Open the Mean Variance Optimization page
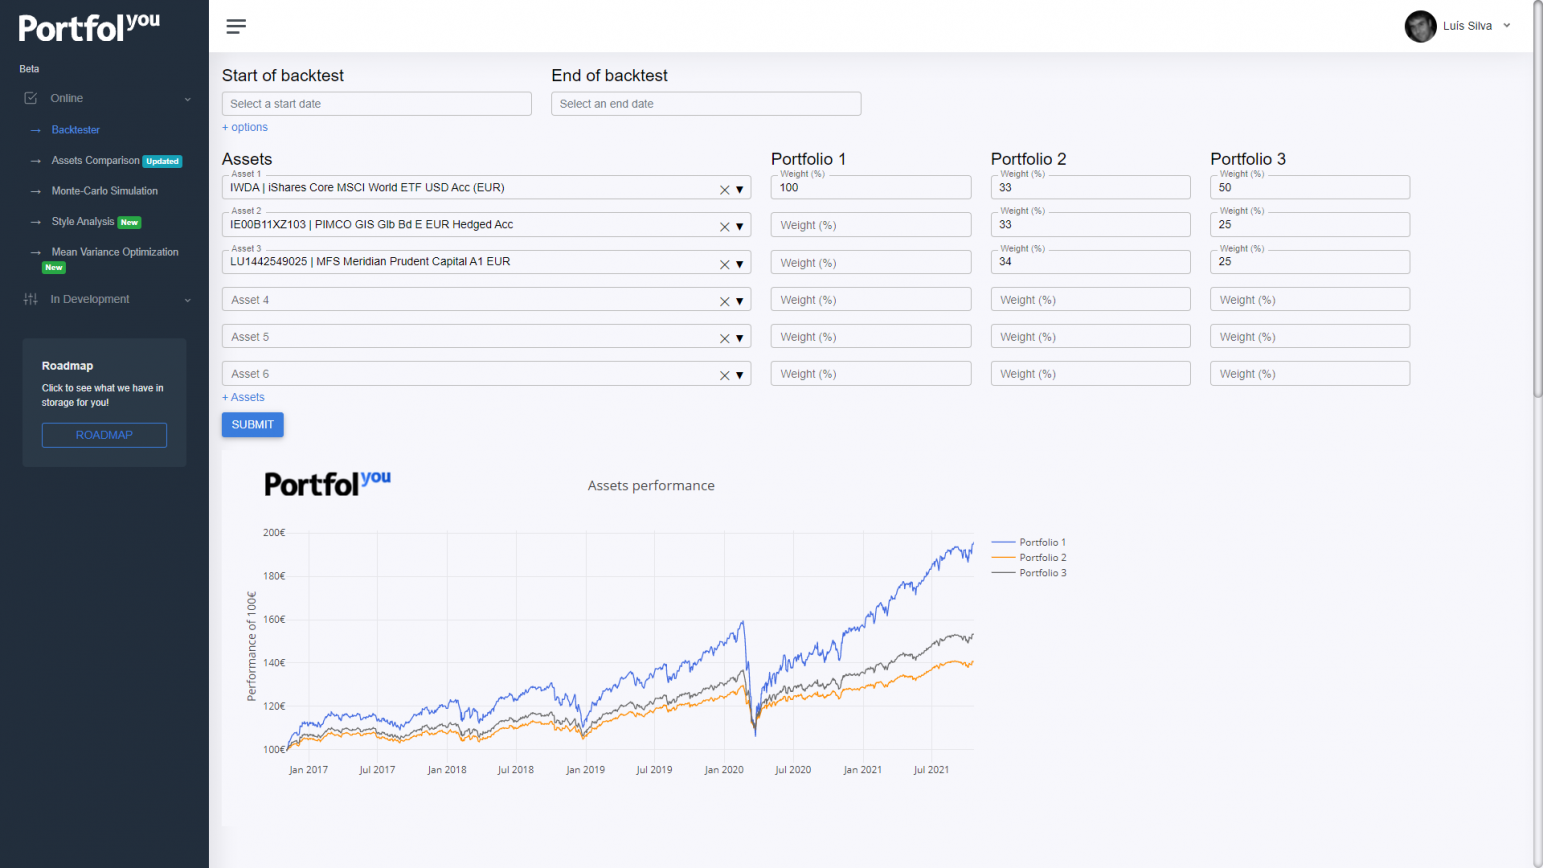Viewport: 1543px width, 868px height. click(115, 252)
